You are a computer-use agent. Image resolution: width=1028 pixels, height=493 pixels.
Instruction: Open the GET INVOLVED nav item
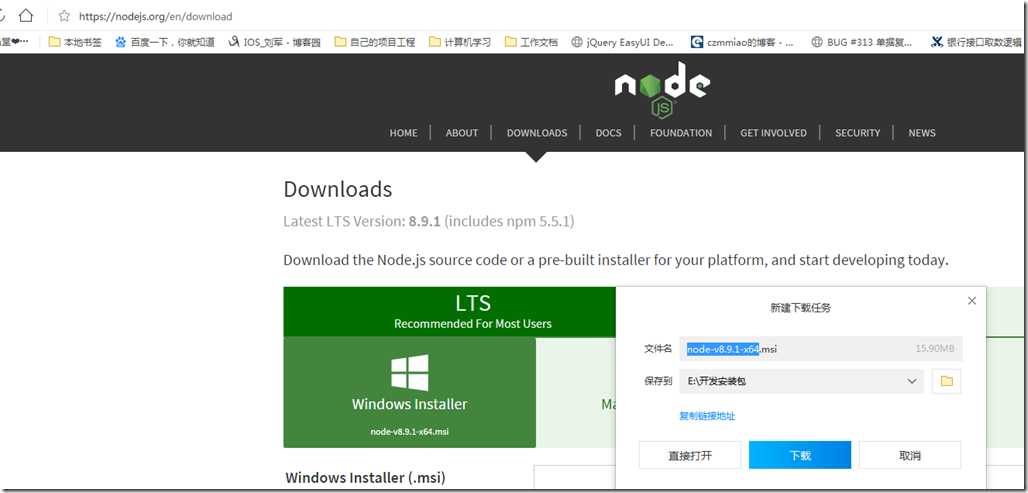point(773,132)
